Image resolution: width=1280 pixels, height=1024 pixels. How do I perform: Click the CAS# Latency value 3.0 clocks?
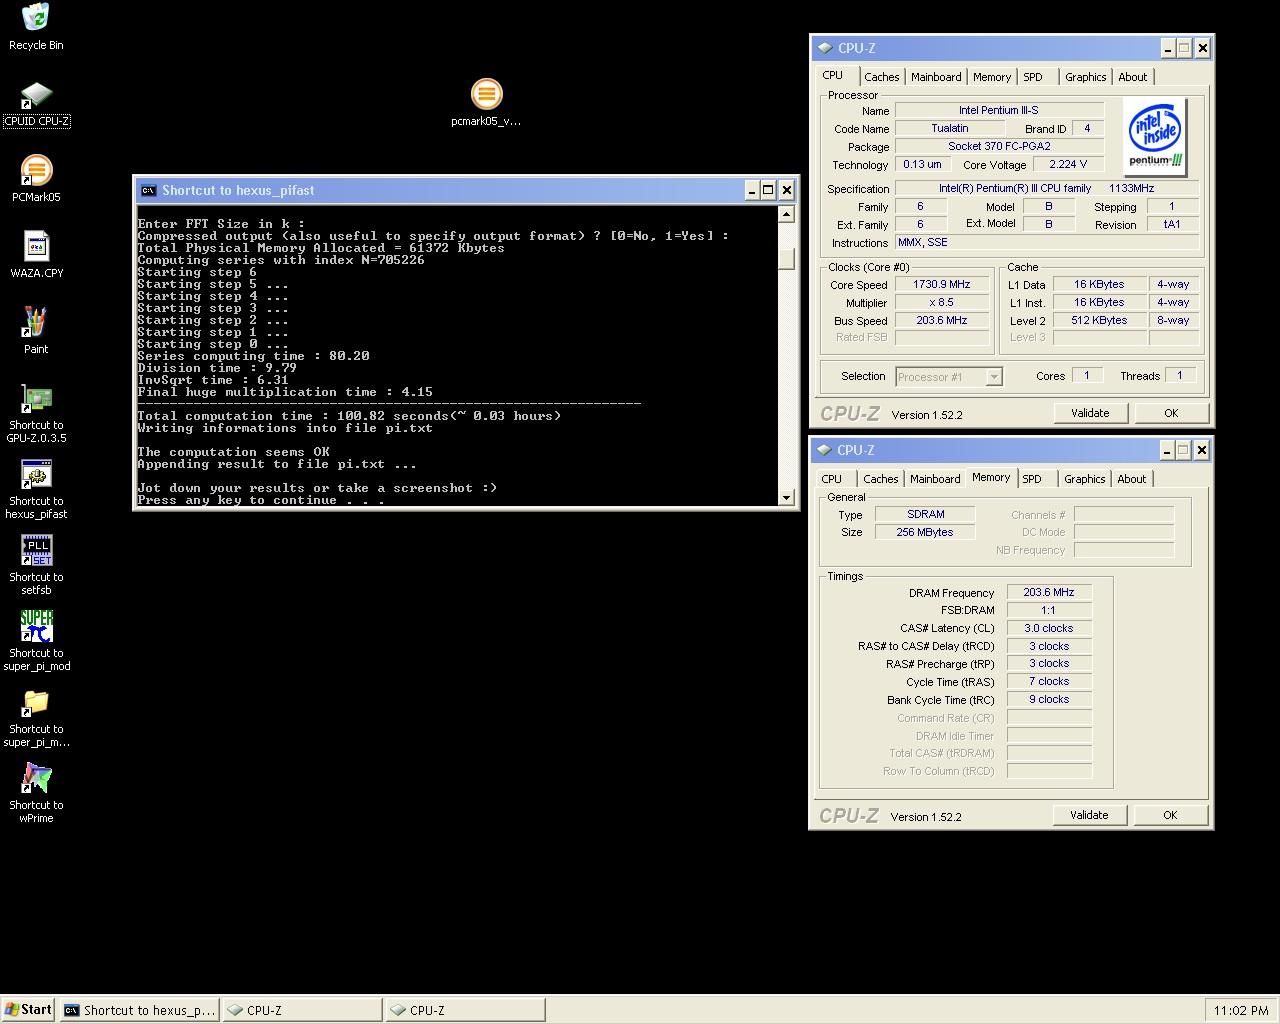pyautogui.click(x=1049, y=629)
